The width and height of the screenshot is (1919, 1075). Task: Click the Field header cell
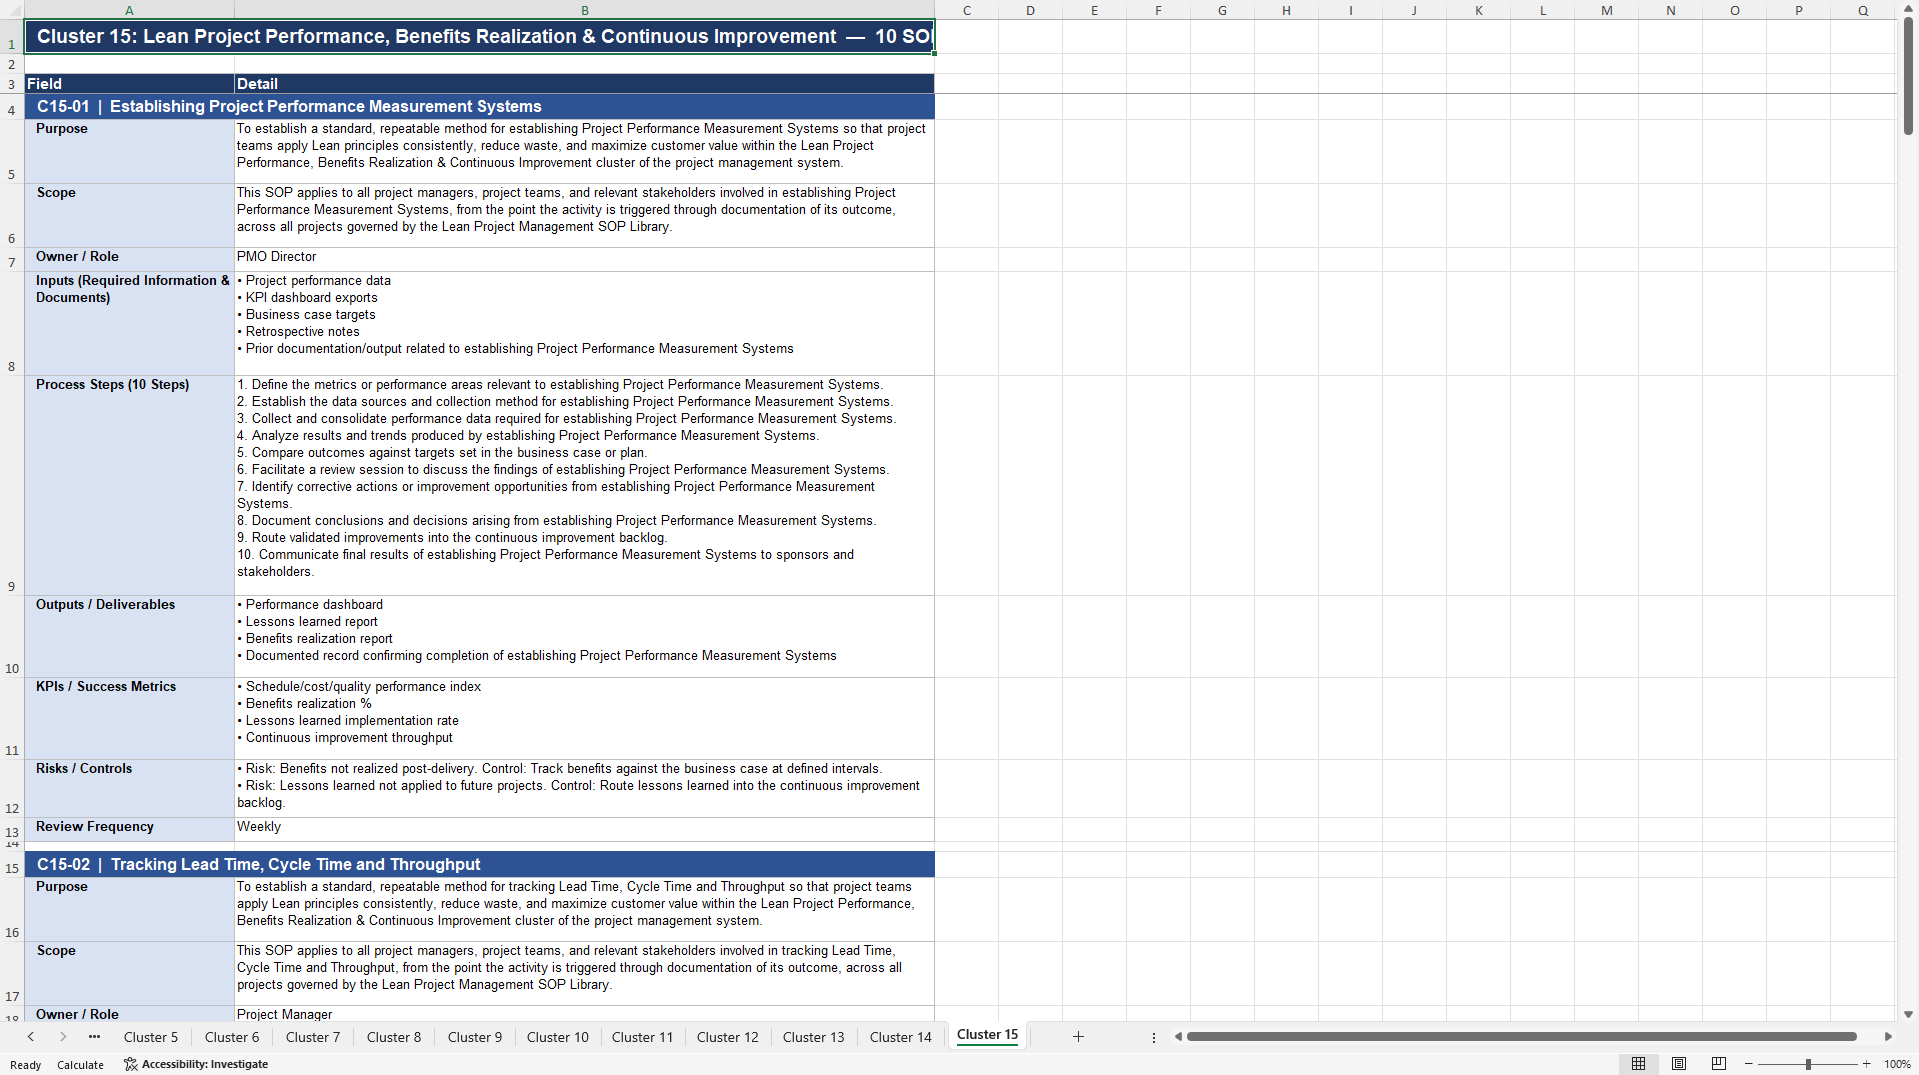130,84
